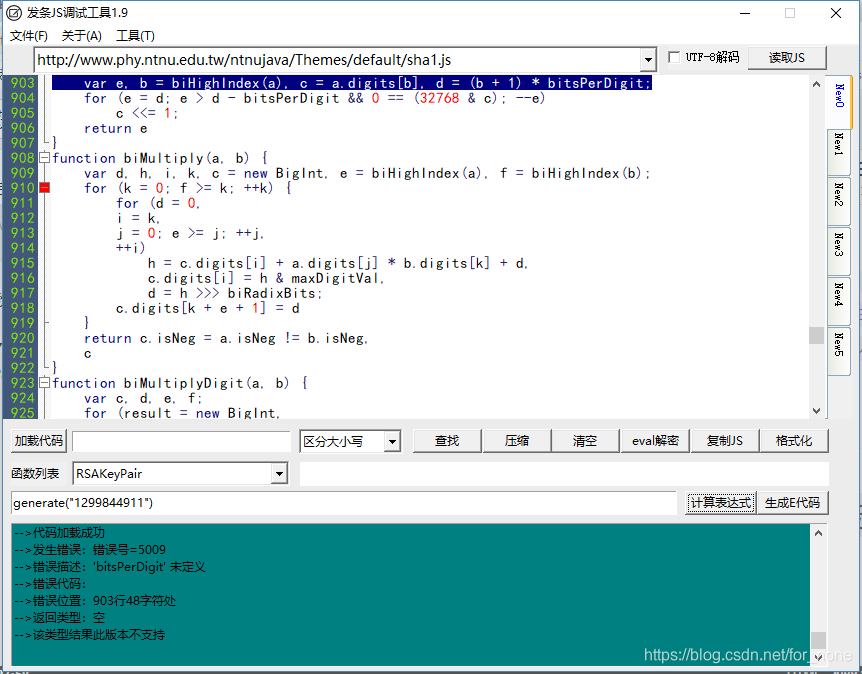This screenshot has height=674, width=862.
Task: Collapse the biMultiply function fold at line 908
Action: click(x=45, y=158)
